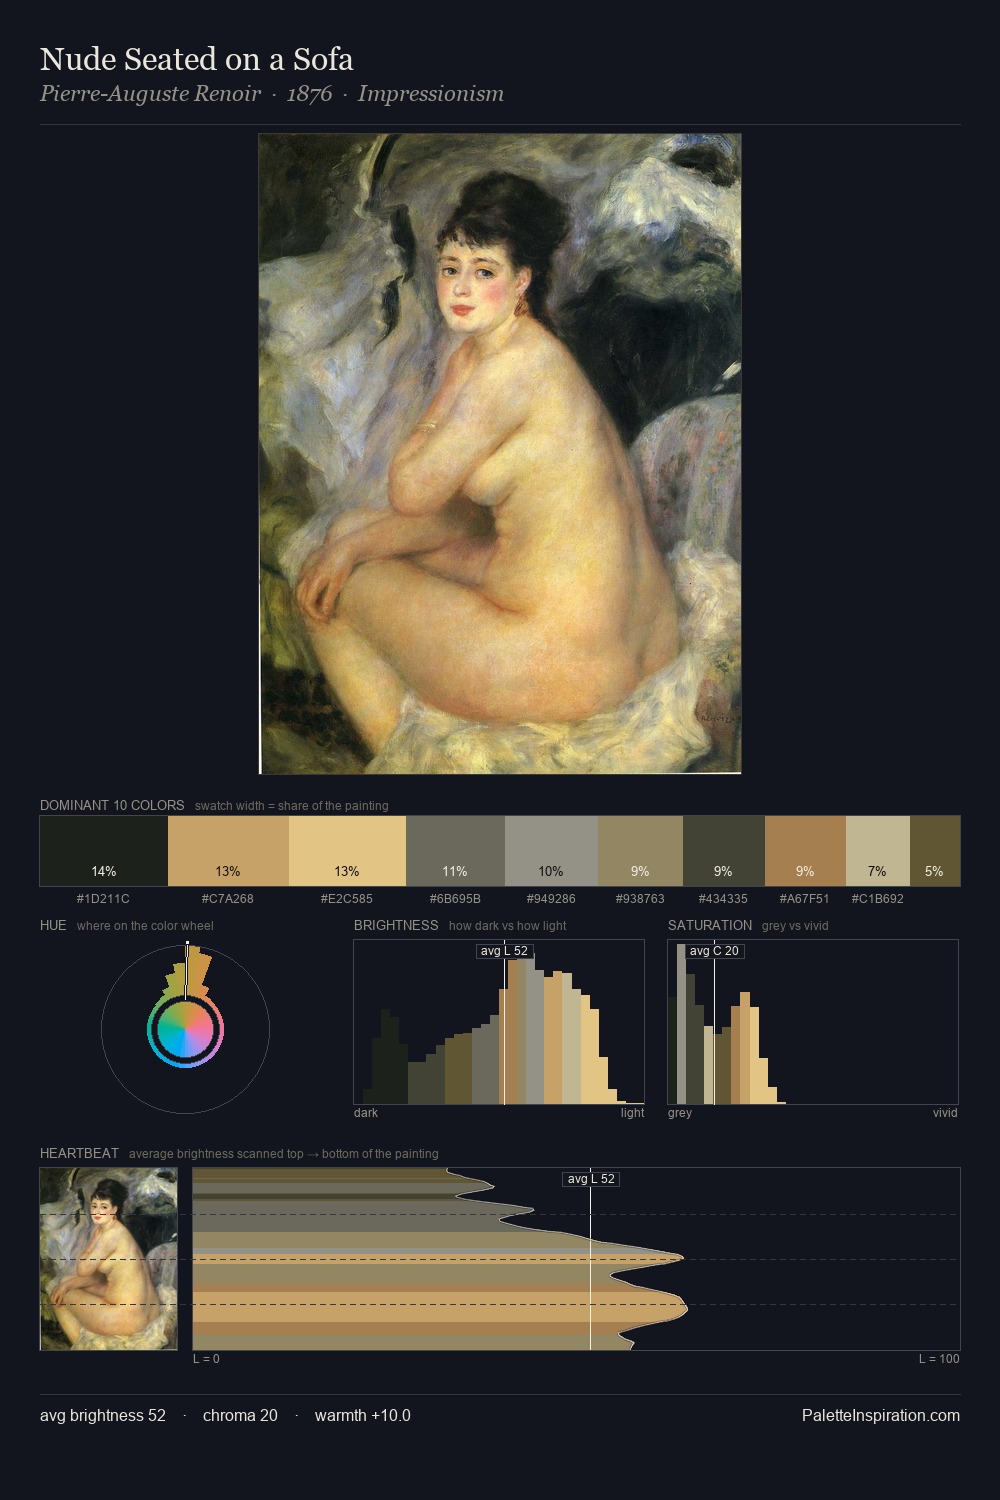
Task: Click hex code text #A67F51
Action: [804, 899]
